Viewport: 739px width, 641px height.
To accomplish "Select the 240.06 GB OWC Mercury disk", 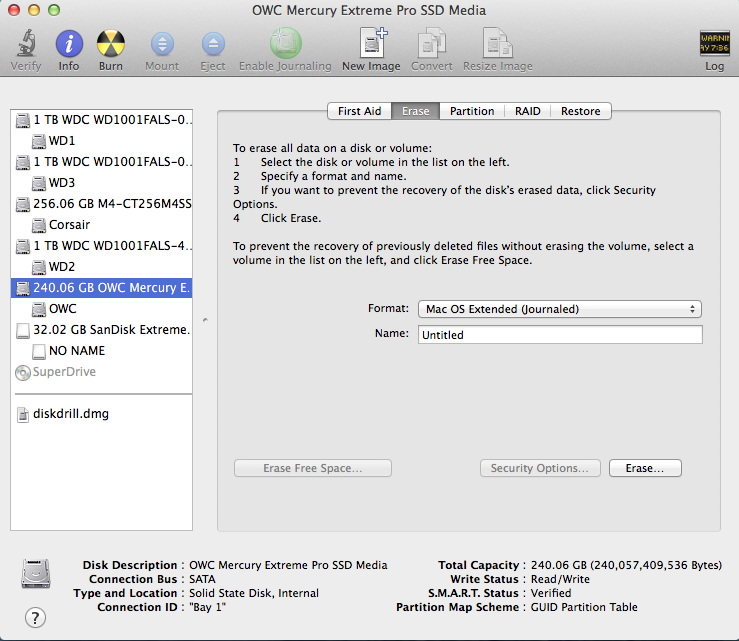I will [101, 288].
